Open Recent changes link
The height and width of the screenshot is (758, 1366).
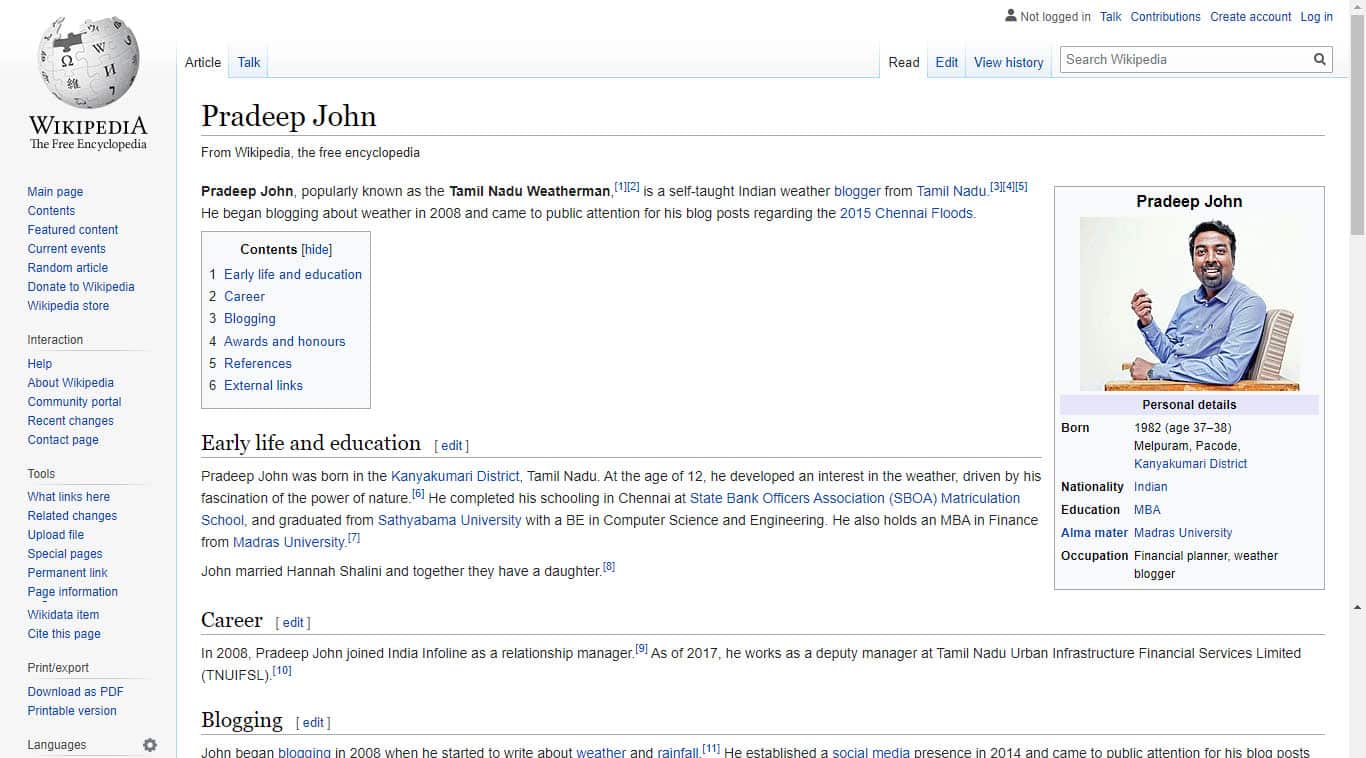click(x=71, y=421)
